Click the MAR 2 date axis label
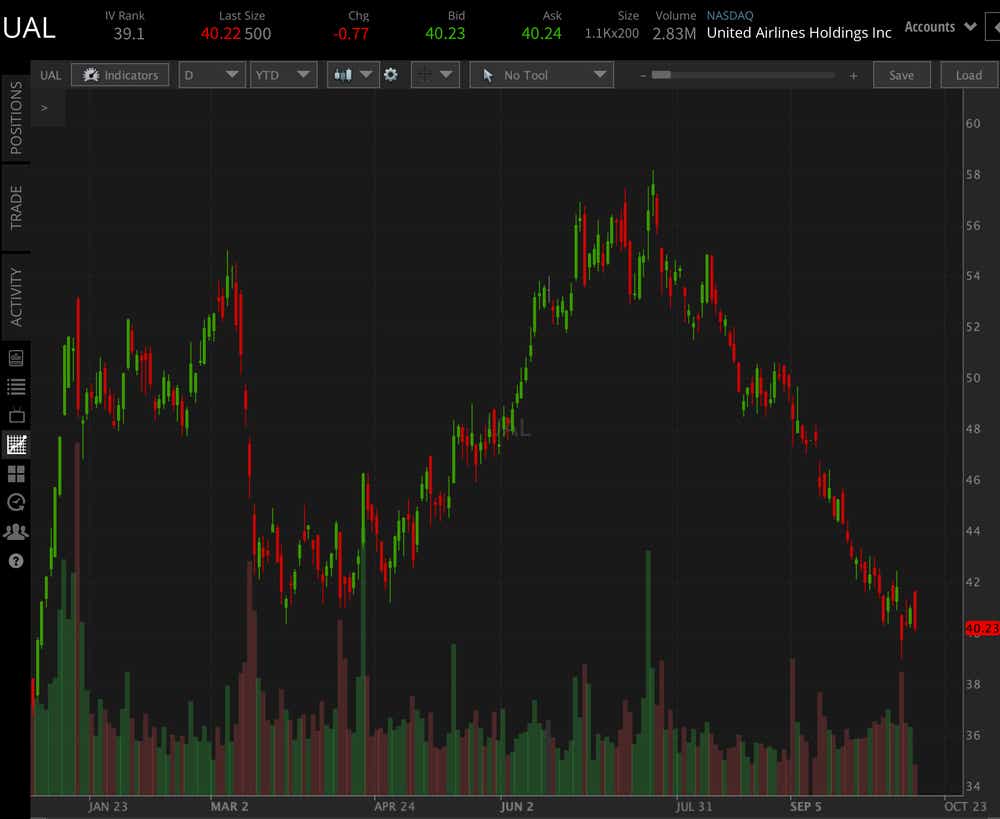The width and height of the screenshot is (1000, 819). [230, 806]
